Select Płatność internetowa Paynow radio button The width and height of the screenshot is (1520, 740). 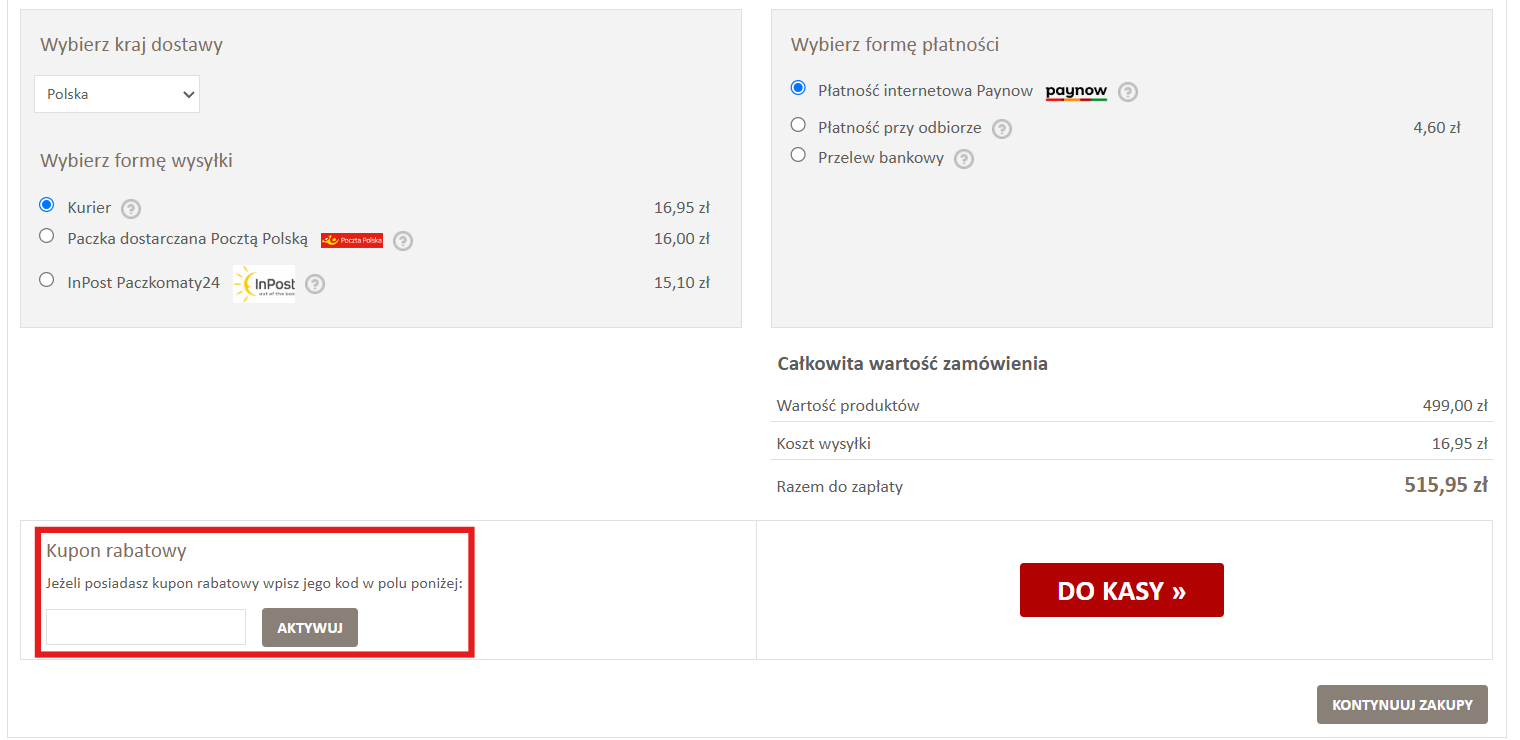798,88
